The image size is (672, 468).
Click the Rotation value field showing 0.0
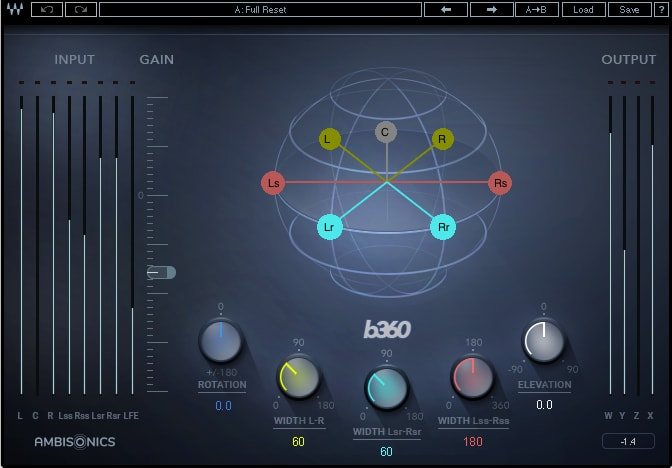pyautogui.click(x=222, y=405)
